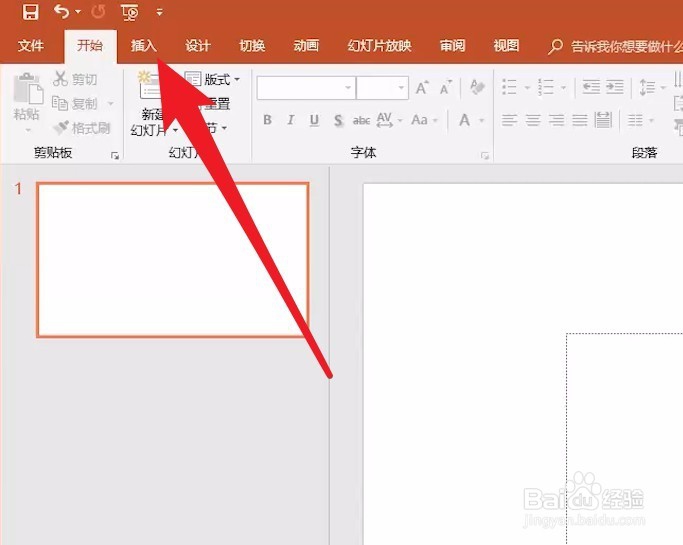Click the Redo icon

(98, 12)
